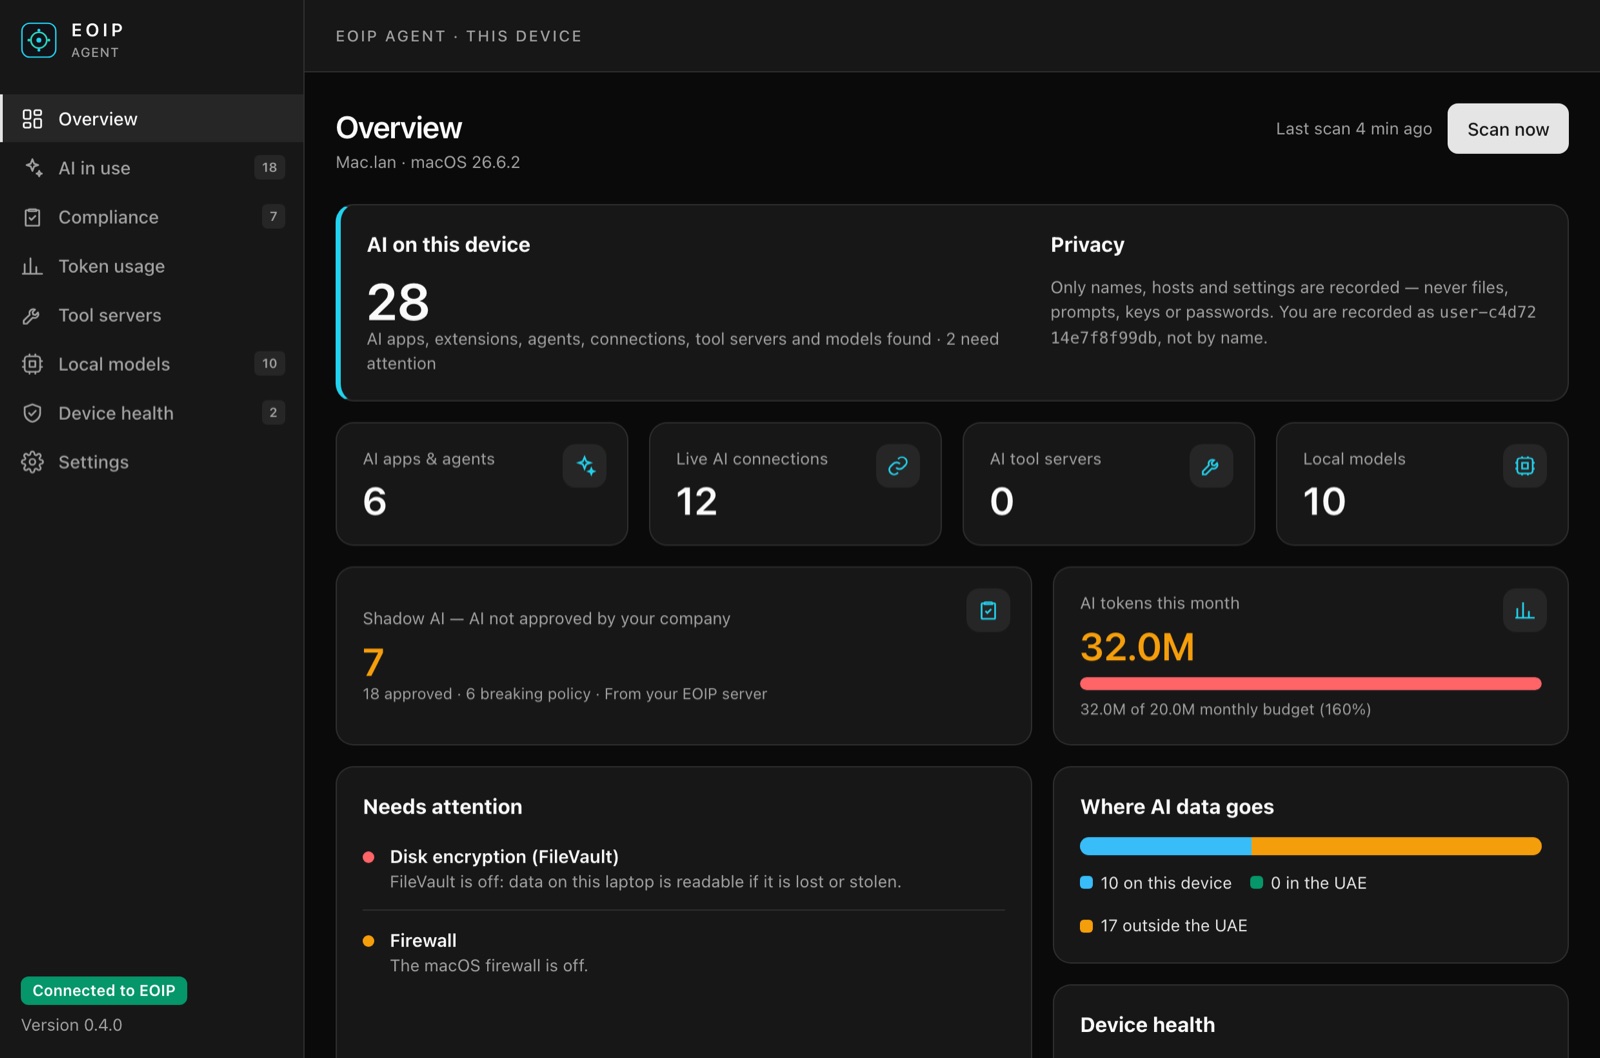Click the Connected to EOIP status badge

pyautogui.click(x=104, y=991)
